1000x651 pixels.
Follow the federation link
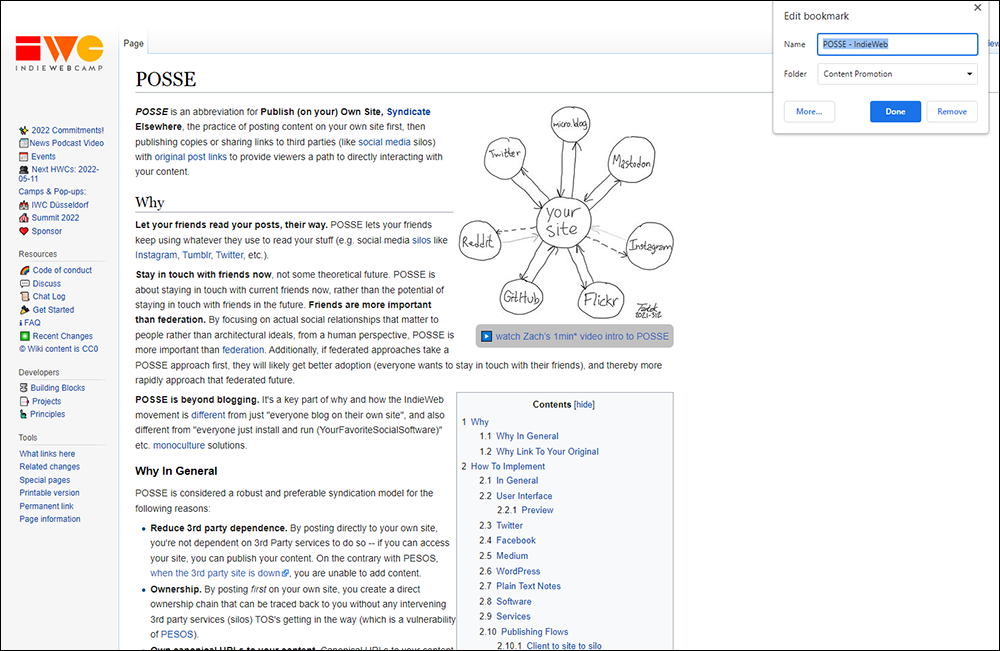click(x=243, y=350)
